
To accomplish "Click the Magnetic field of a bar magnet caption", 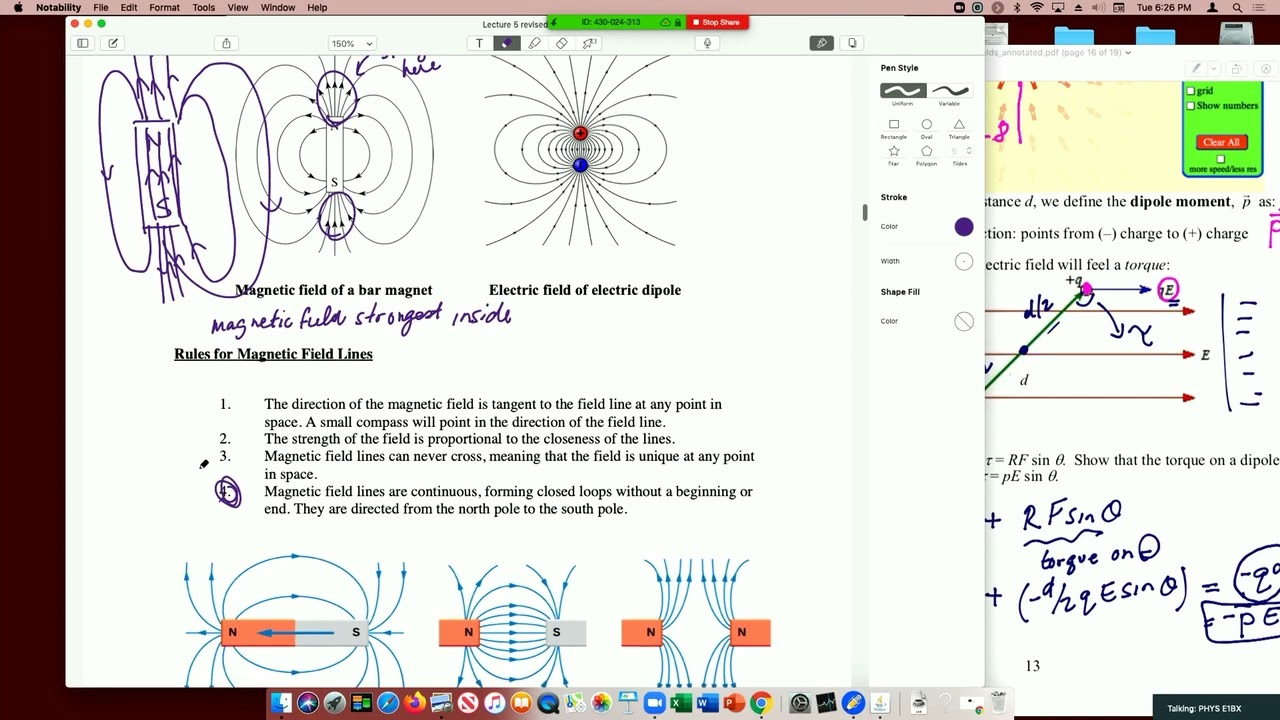I will pos(334,290).
